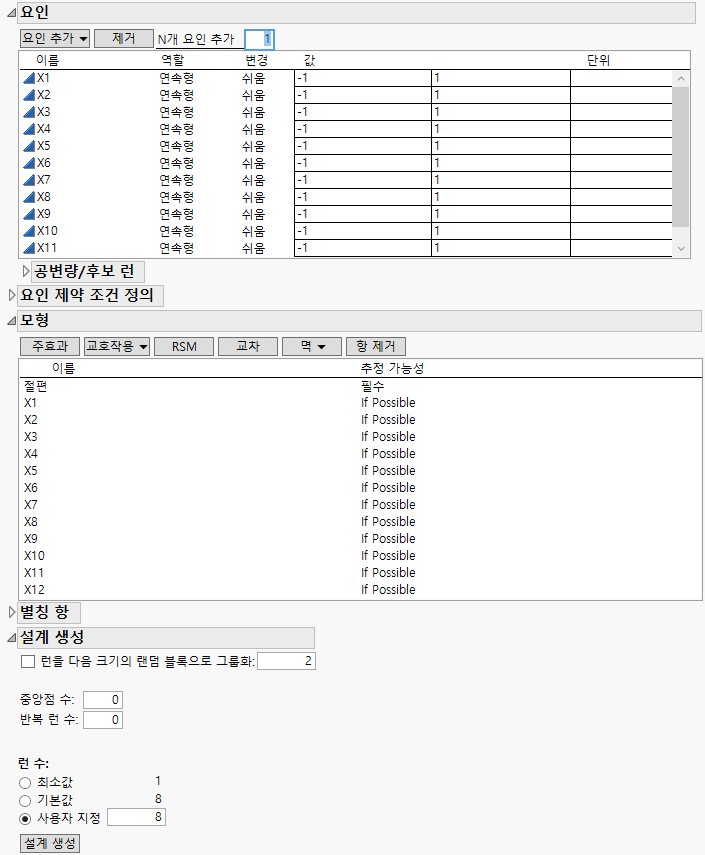Click the RSM button
Screen dimensions: 705x855
point(184,346)
